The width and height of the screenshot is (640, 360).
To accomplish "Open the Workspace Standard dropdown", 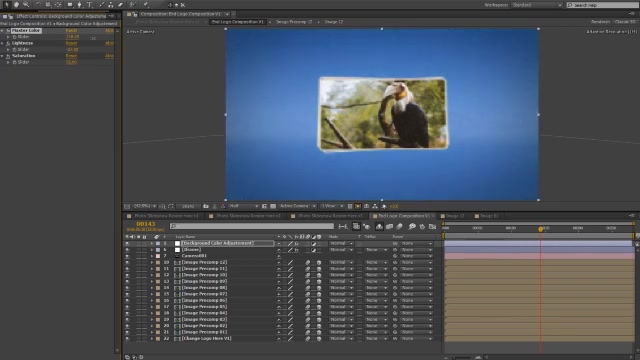I will [537, 5].
